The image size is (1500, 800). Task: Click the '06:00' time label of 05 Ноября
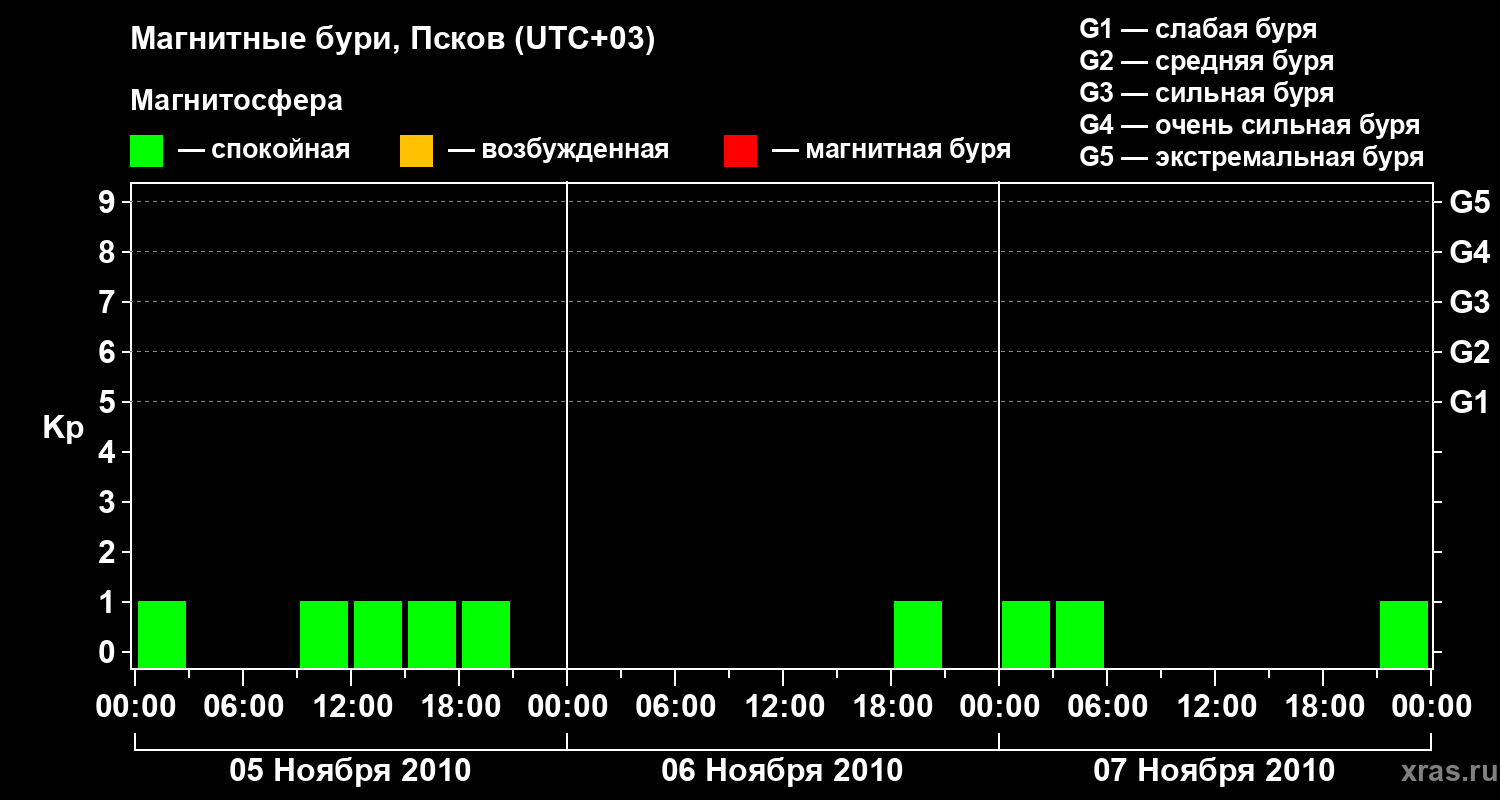coord(243,706)
